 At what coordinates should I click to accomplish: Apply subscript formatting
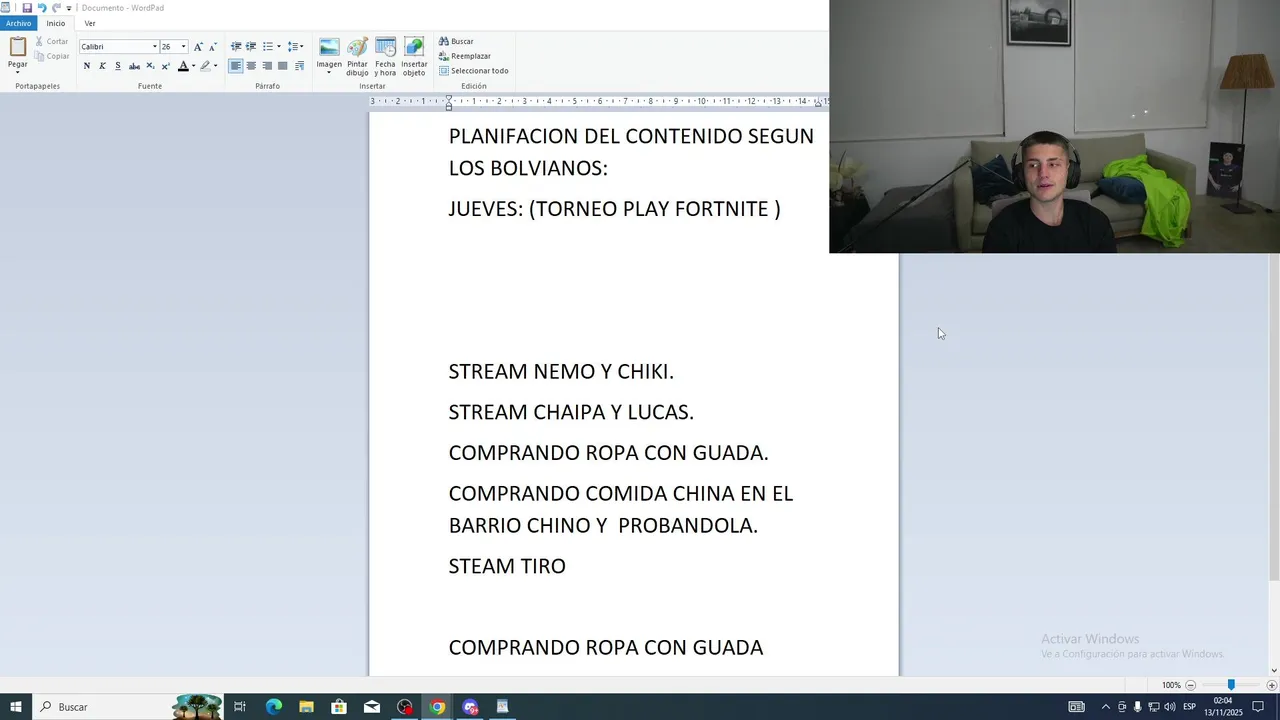(150, 66)
